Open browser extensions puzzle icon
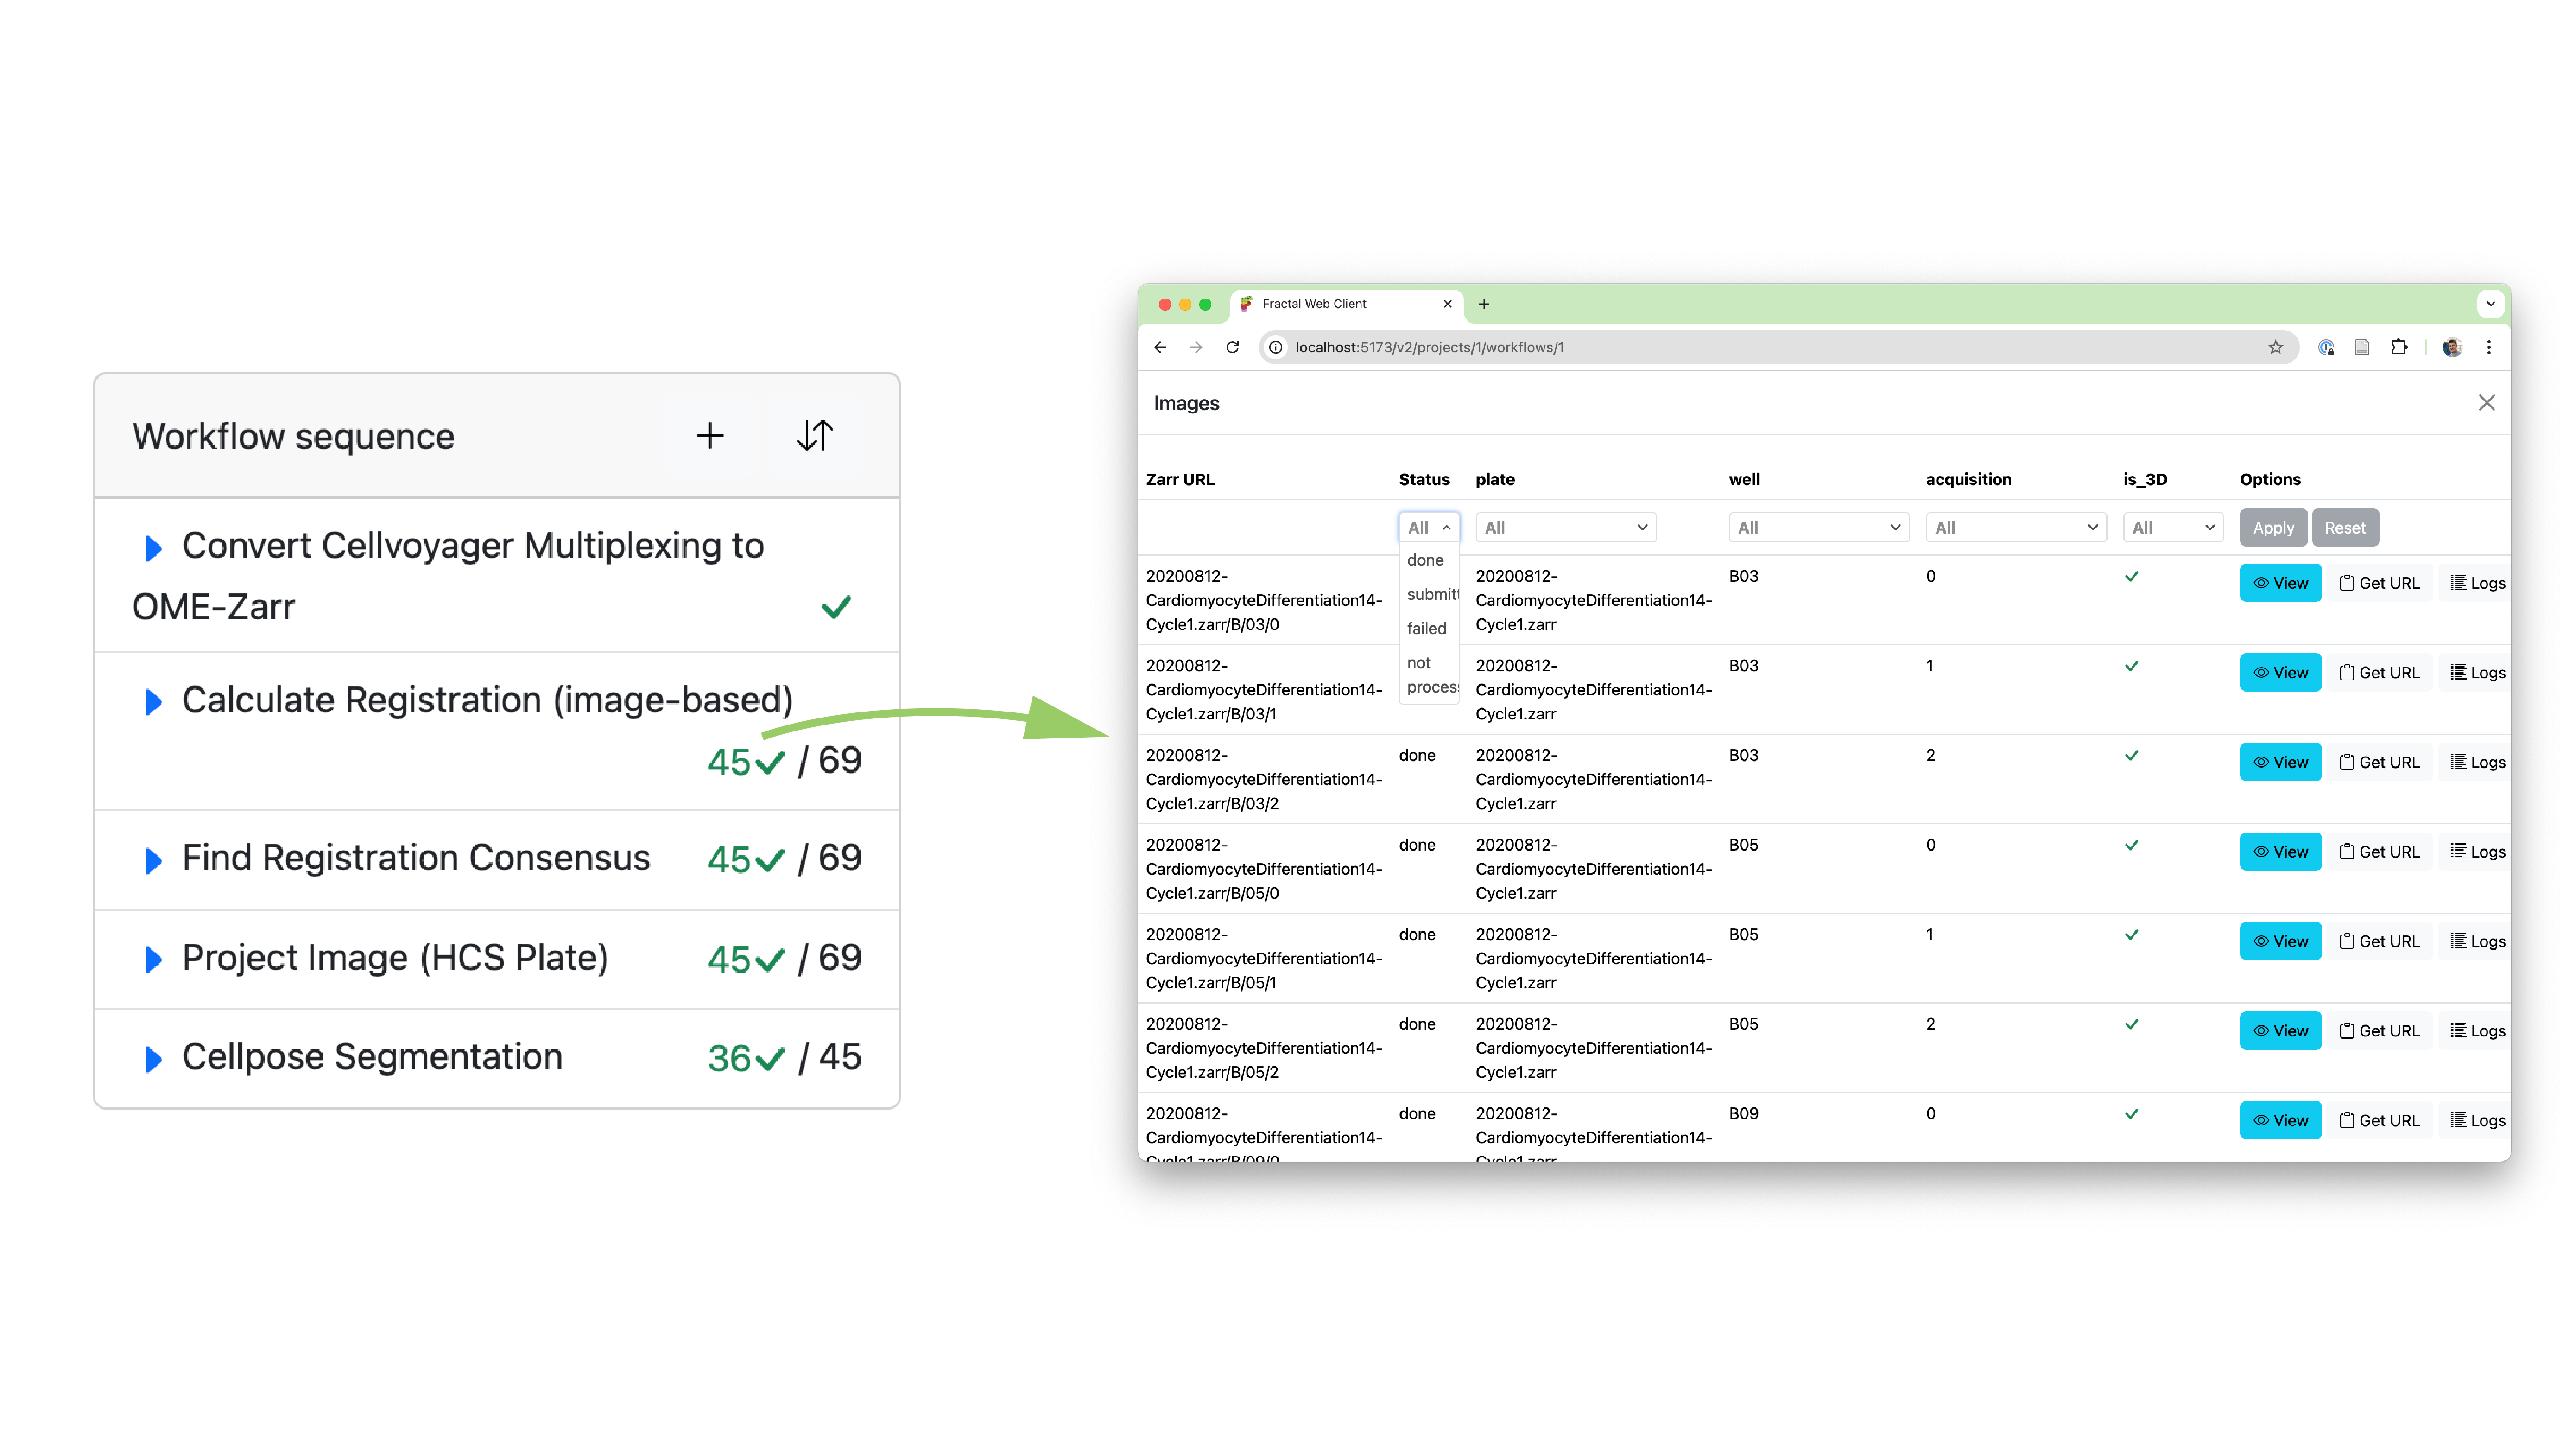Screen dimensions: 2576x1437 2399,347
